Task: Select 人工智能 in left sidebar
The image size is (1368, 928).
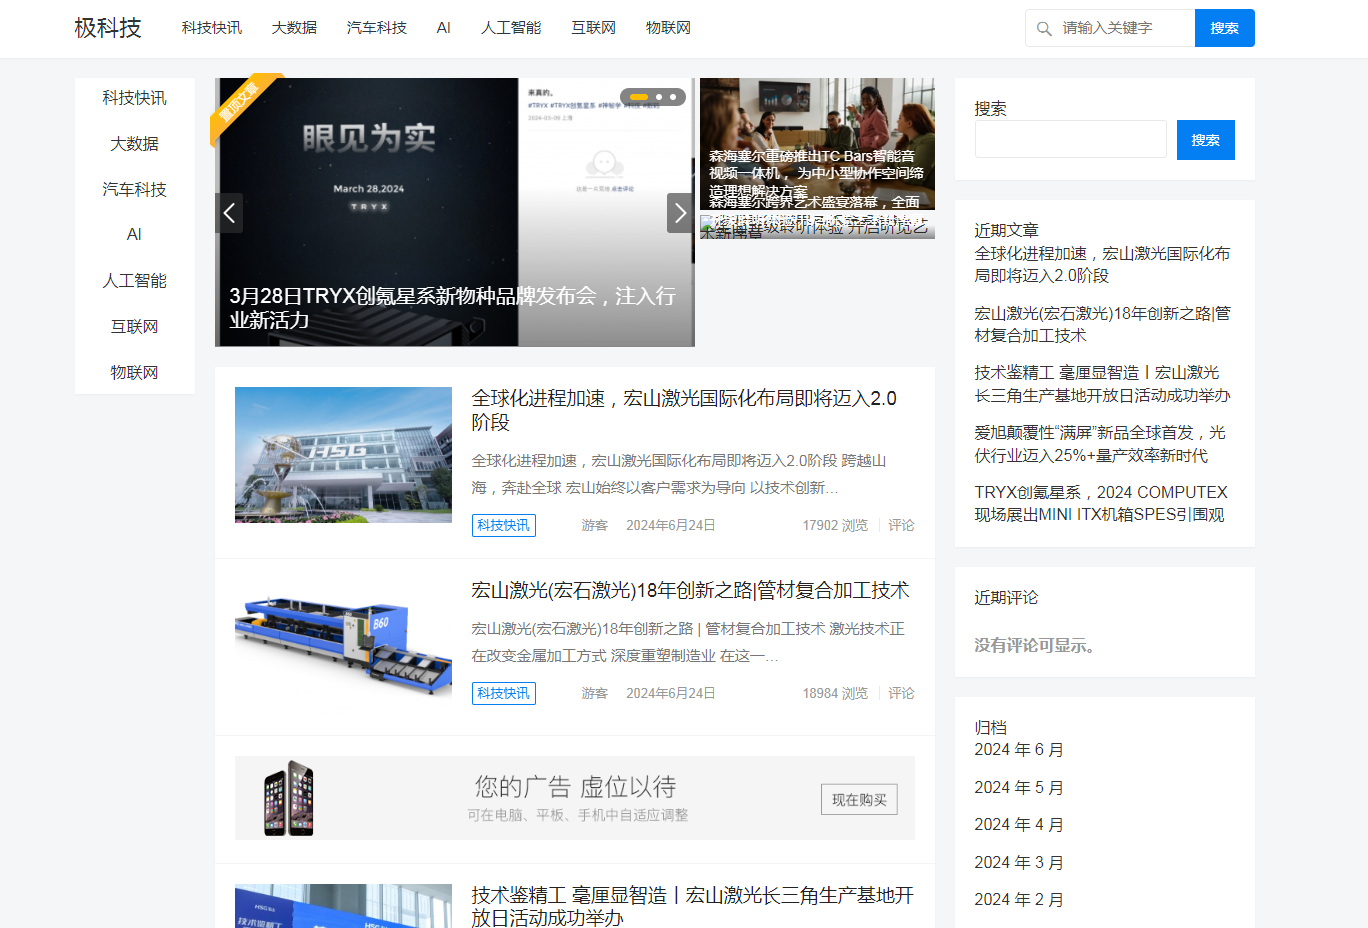Action: click(x=135, y=281)
